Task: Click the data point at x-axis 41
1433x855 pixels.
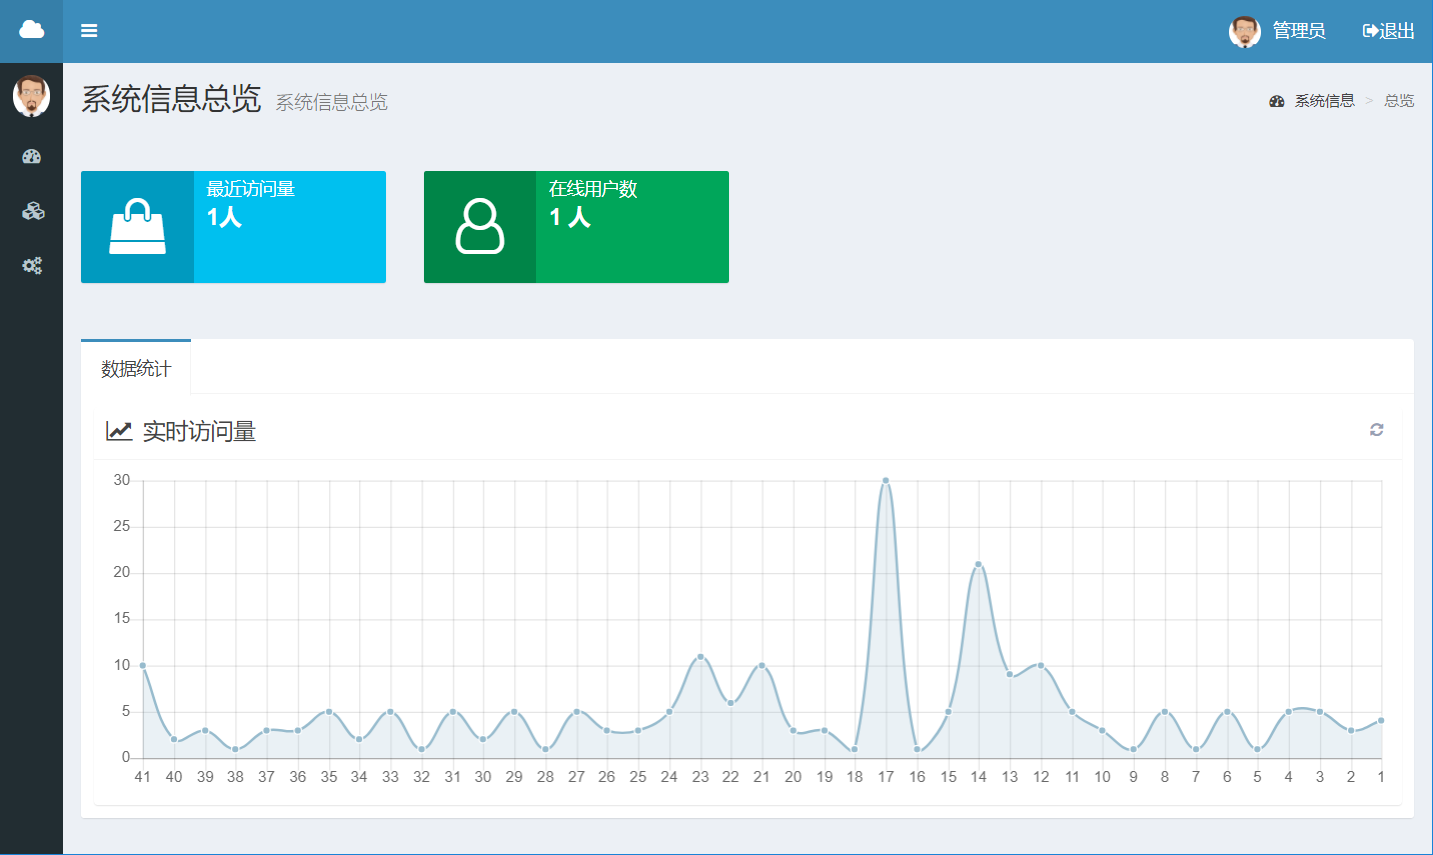Action: pos(143,666)
